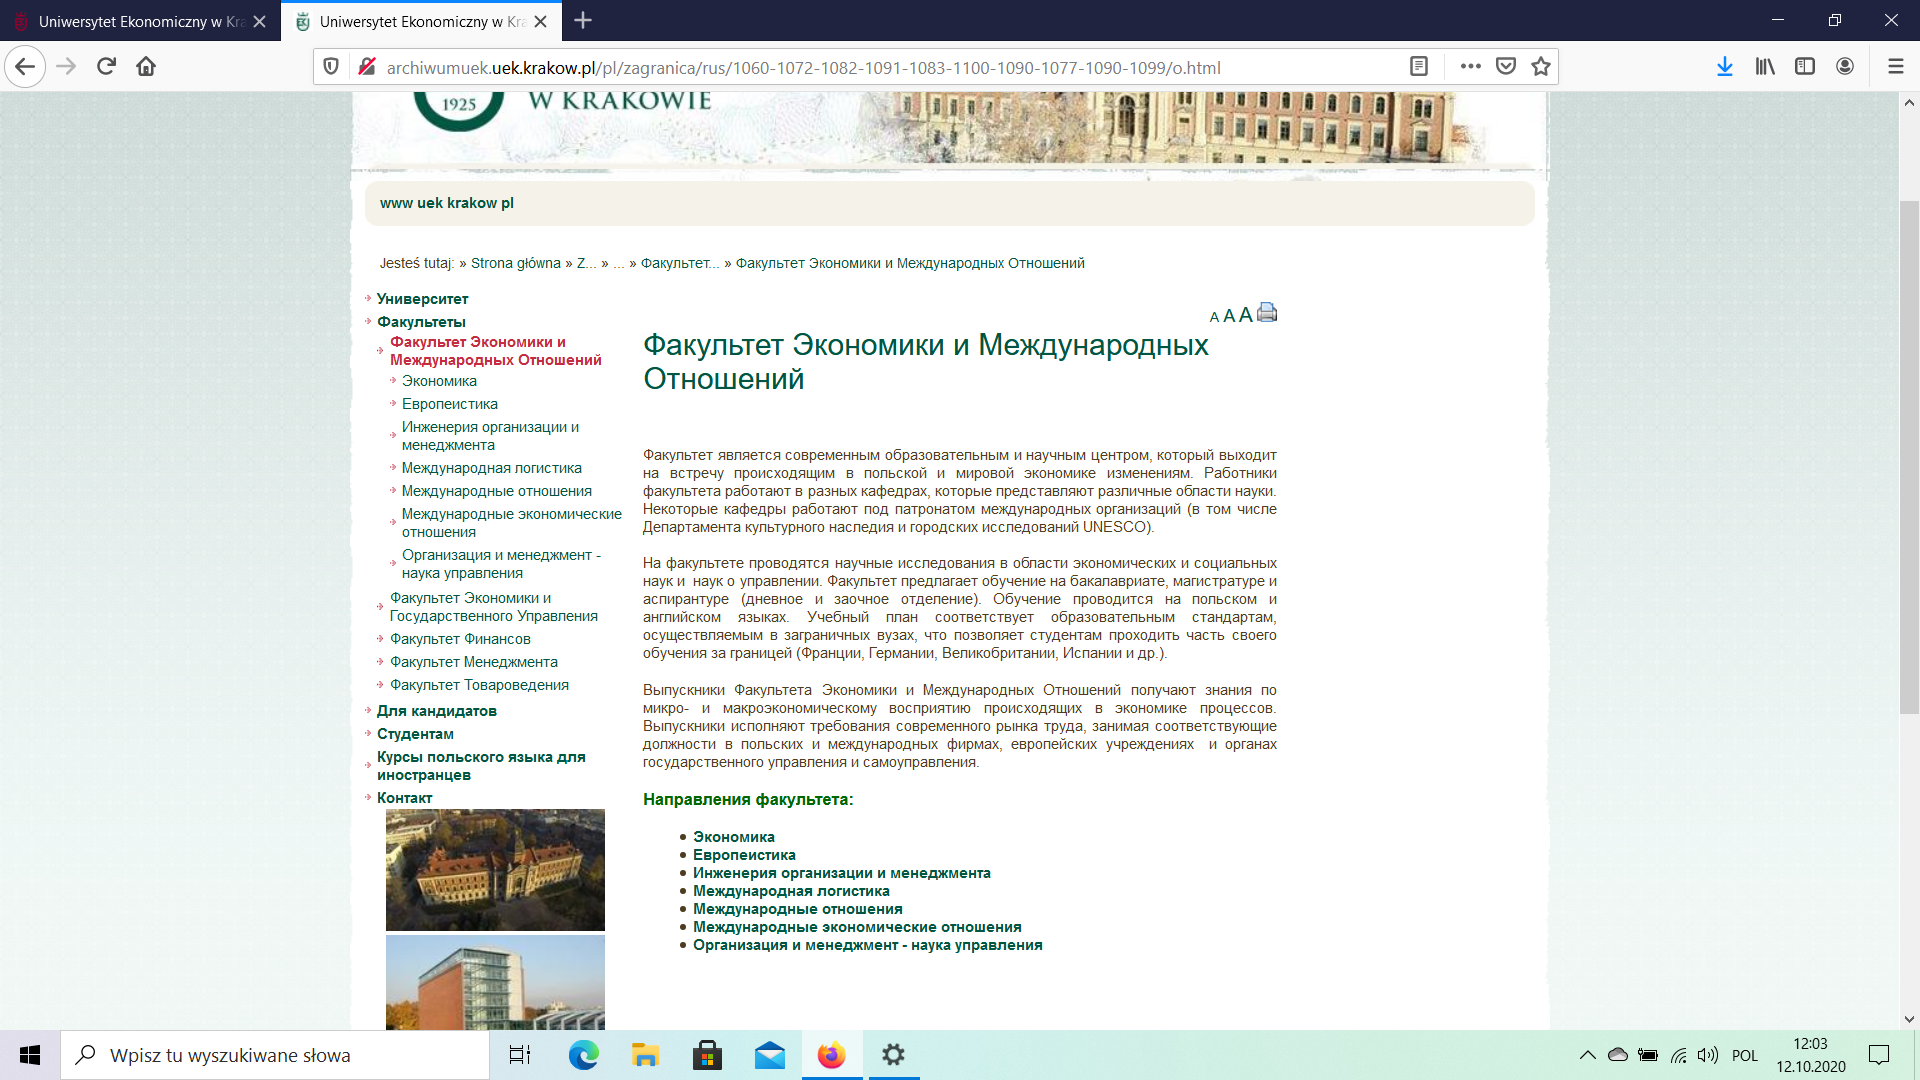Open a new browser tab

click(583, 21)
